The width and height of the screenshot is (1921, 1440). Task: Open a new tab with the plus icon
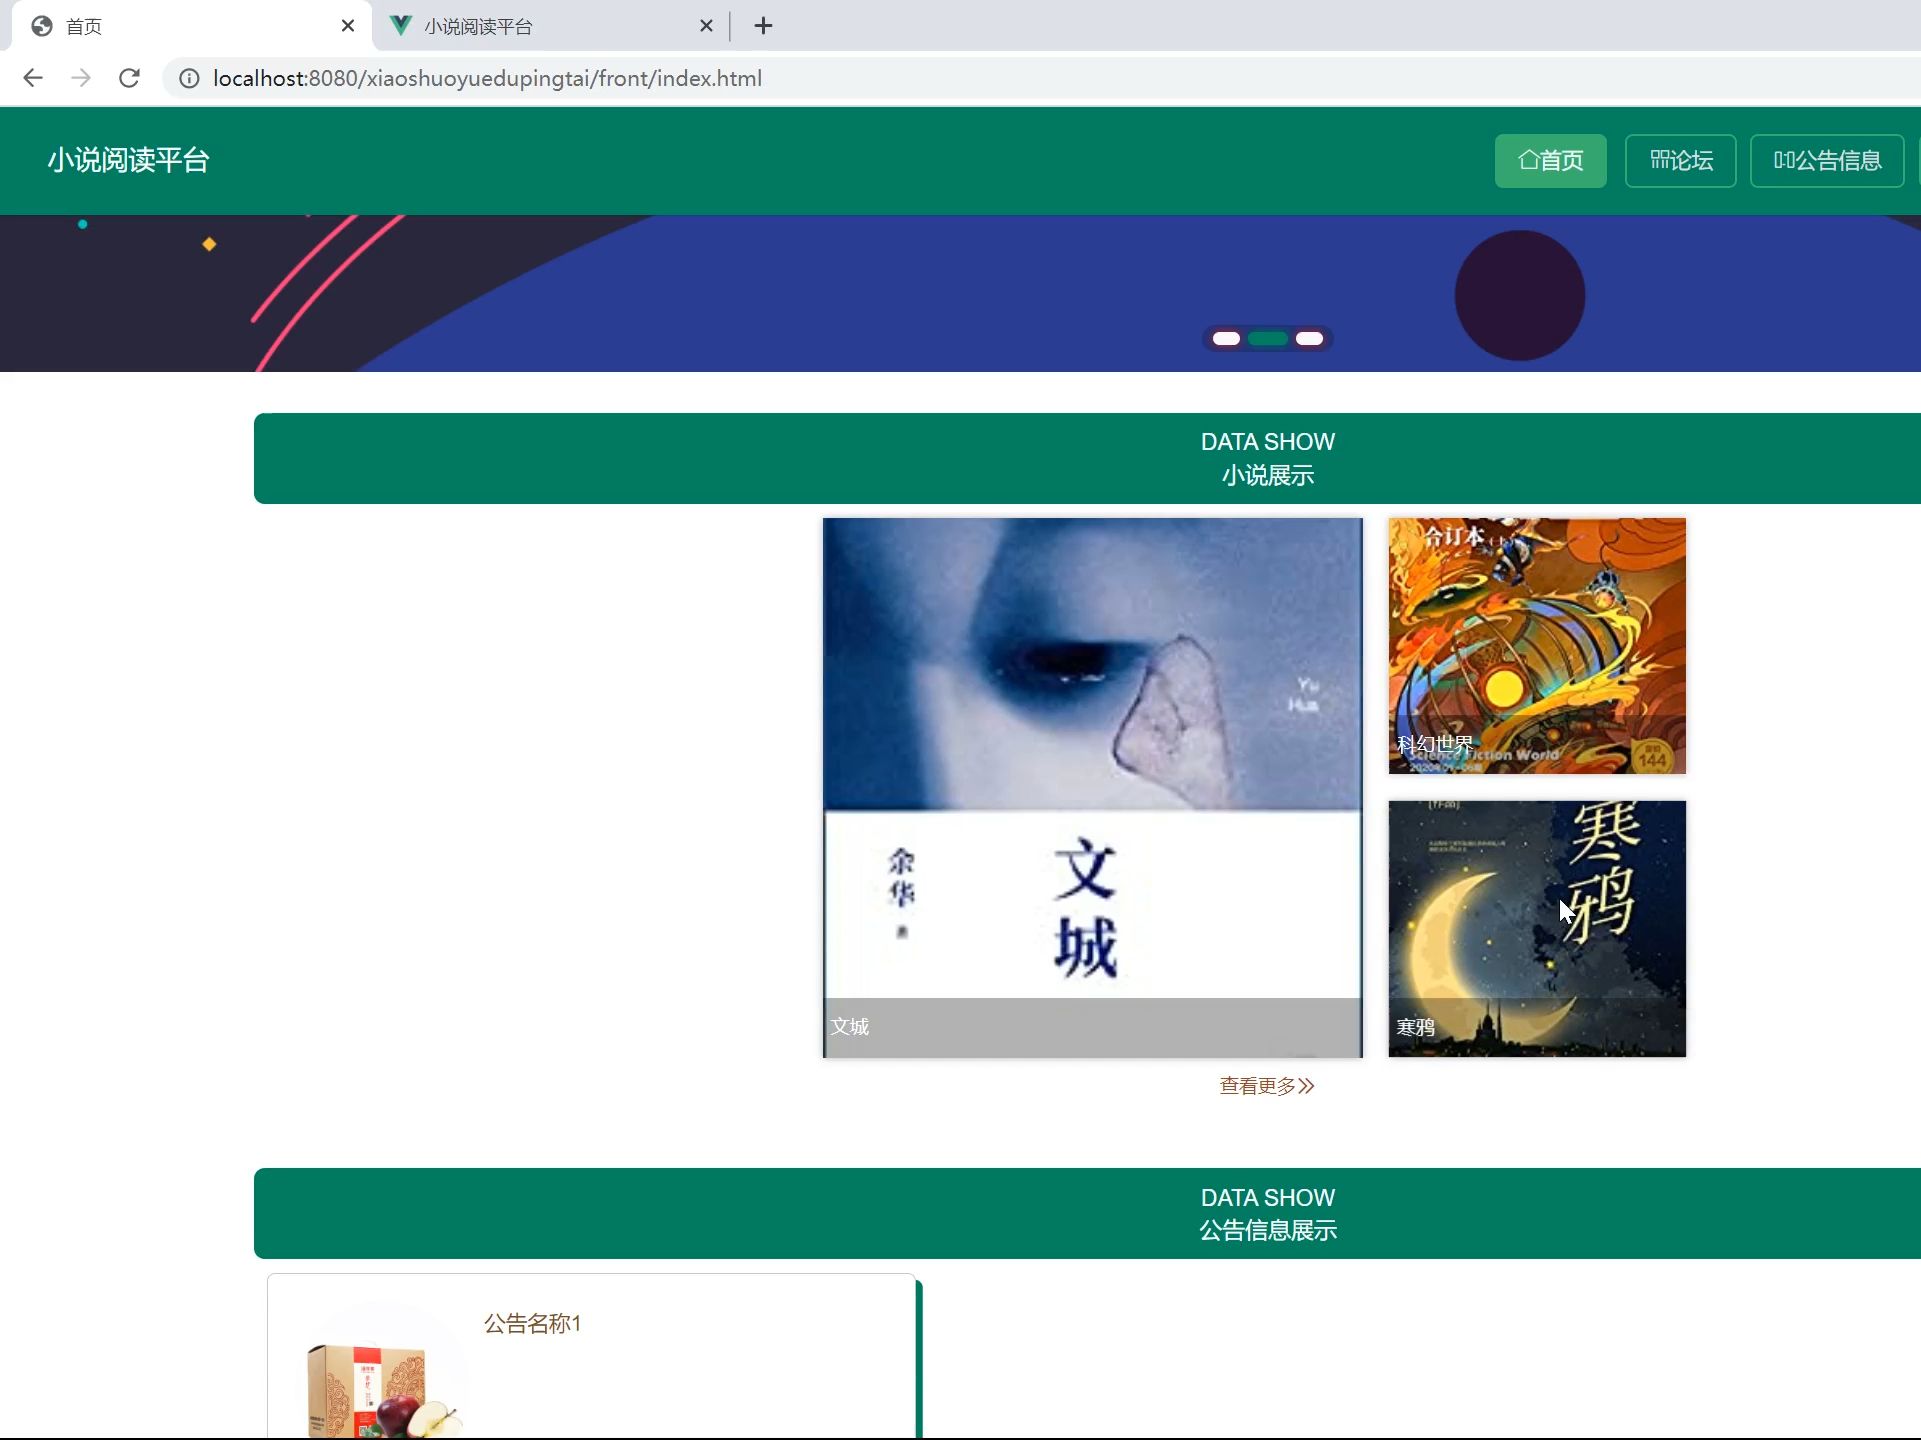(x=763, y=26)
